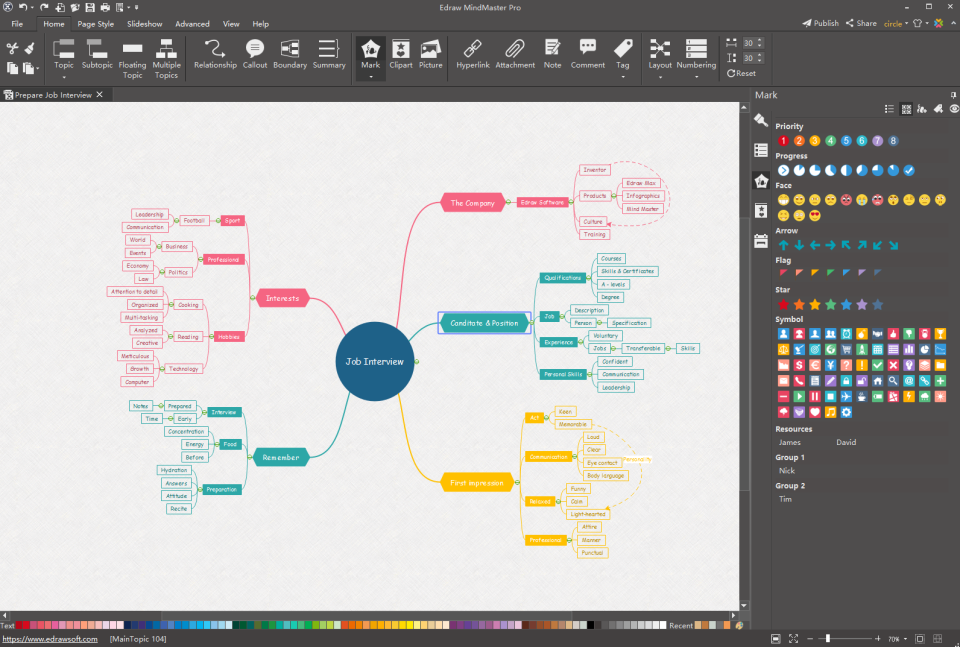Expand the Tag dropdown

[x=623, y=77]
